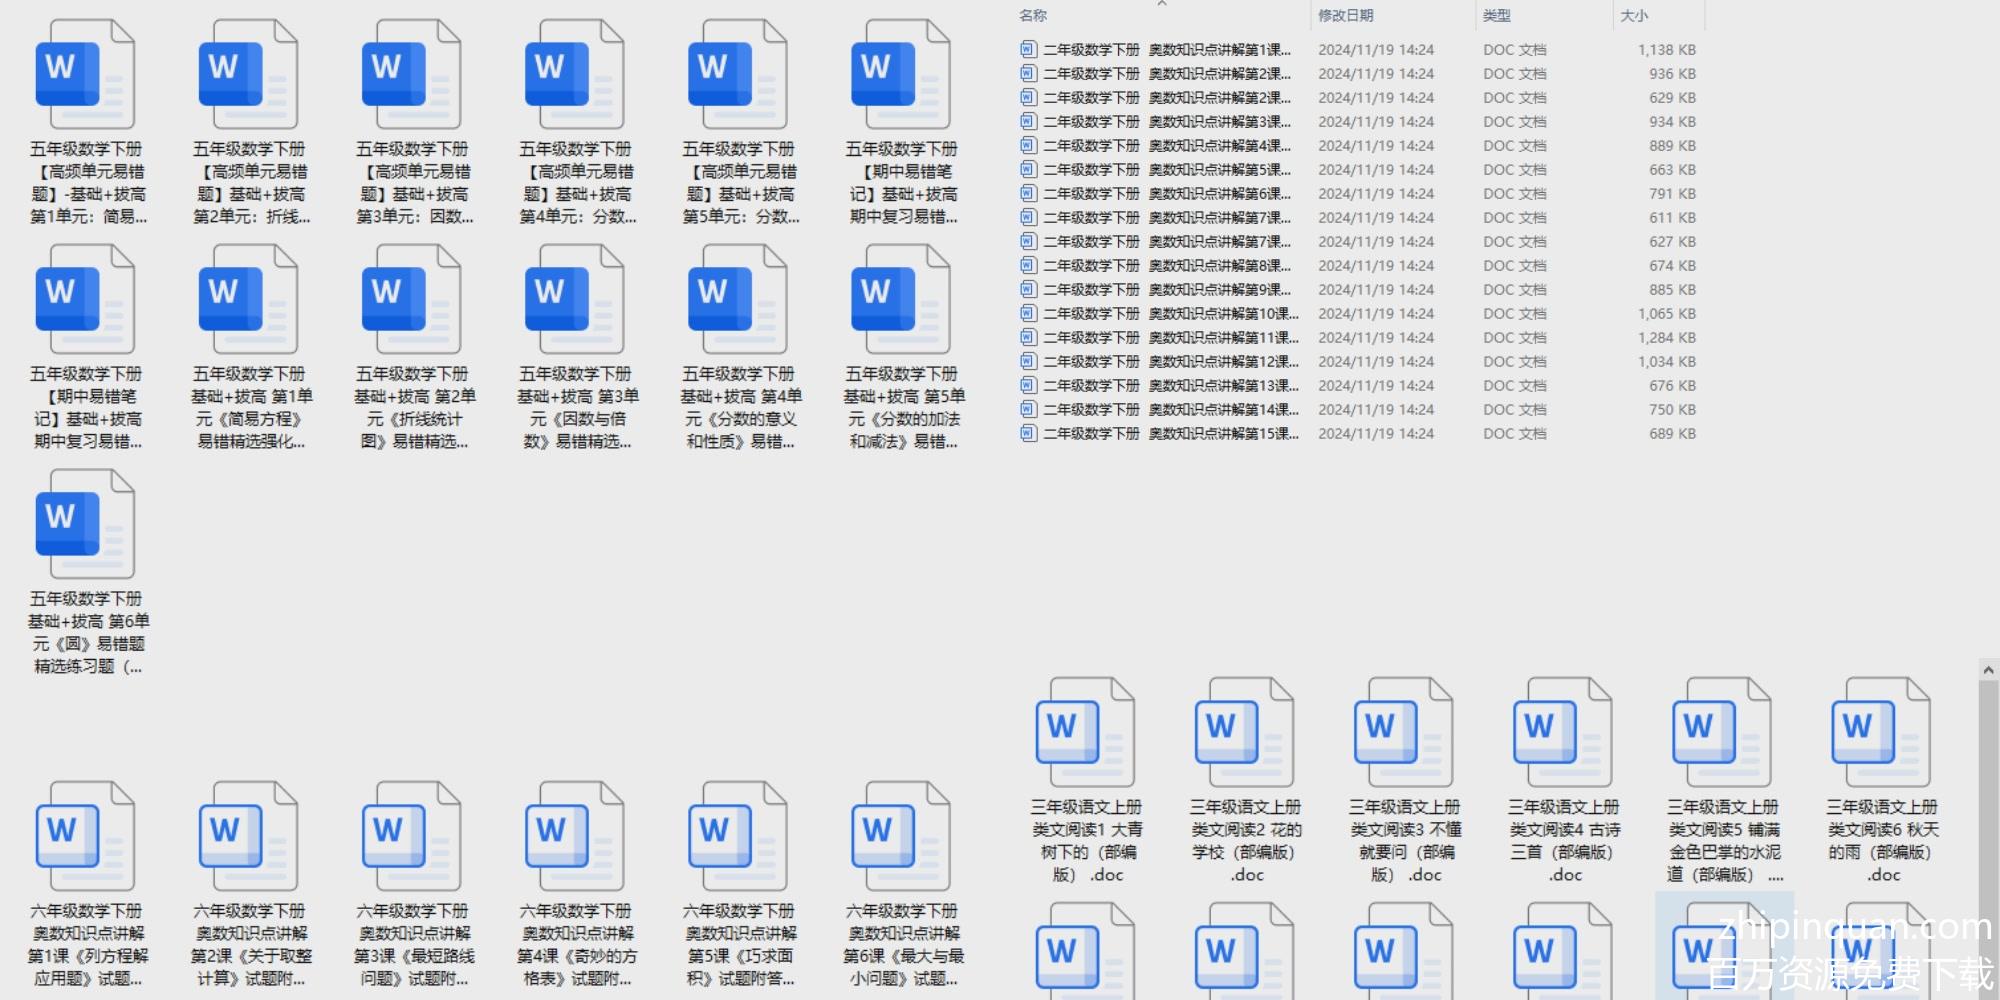Select 三年级语文上册 类文阅读2 花的学校 icon

click(1244, 732)
